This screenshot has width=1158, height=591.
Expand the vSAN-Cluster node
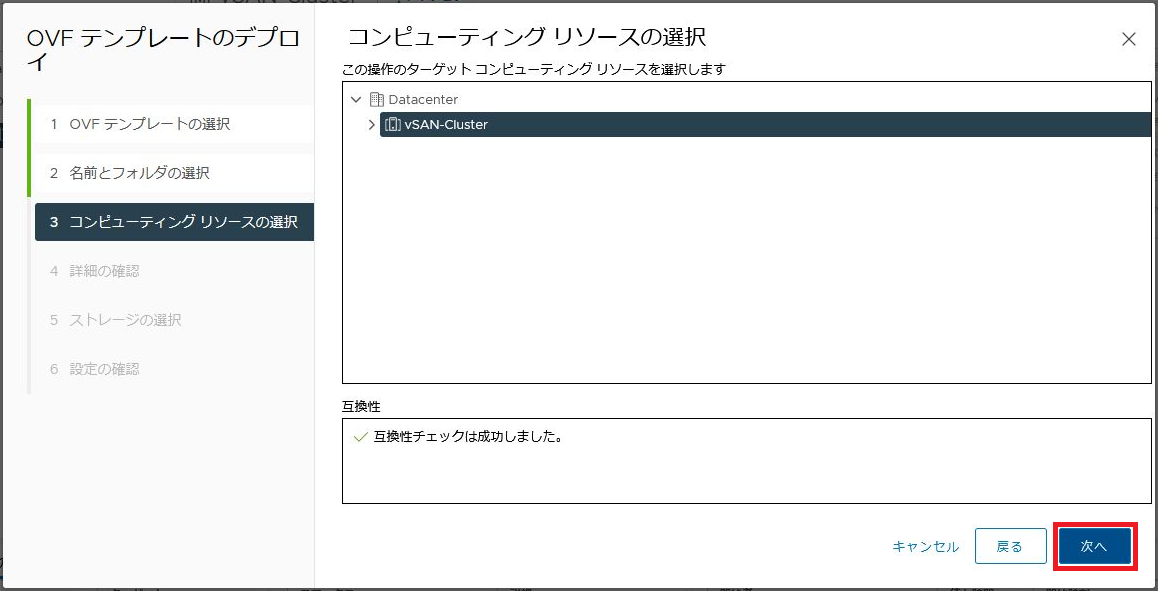[x=371, y=125]
